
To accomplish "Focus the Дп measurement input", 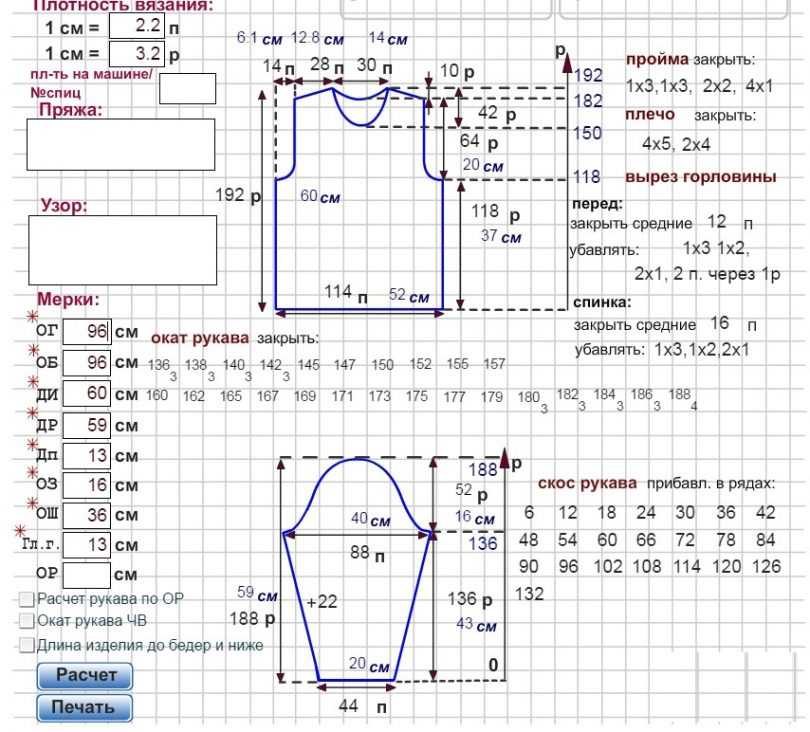I will click(x=86, y=455).
